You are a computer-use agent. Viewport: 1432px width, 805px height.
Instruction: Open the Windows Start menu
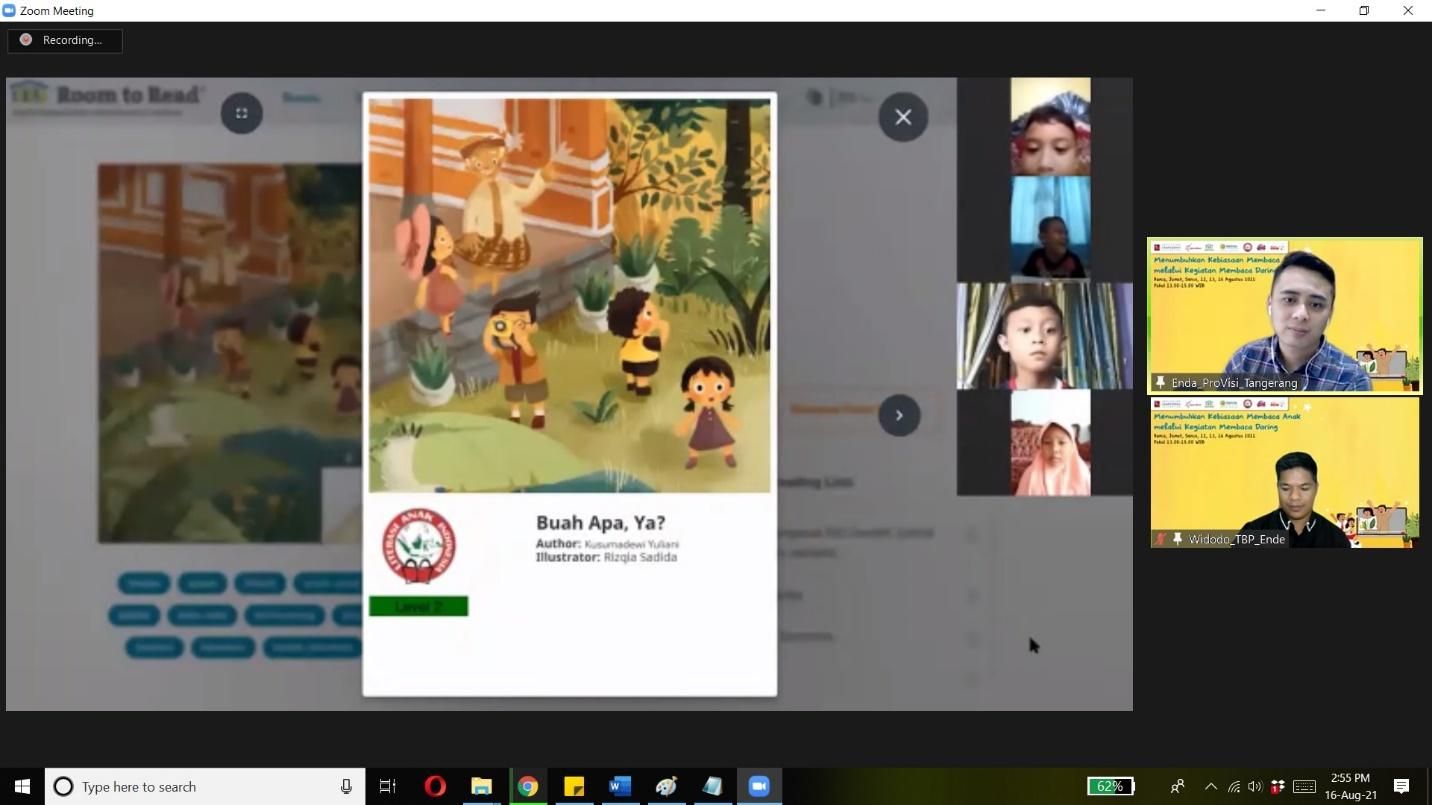(22, 787)
